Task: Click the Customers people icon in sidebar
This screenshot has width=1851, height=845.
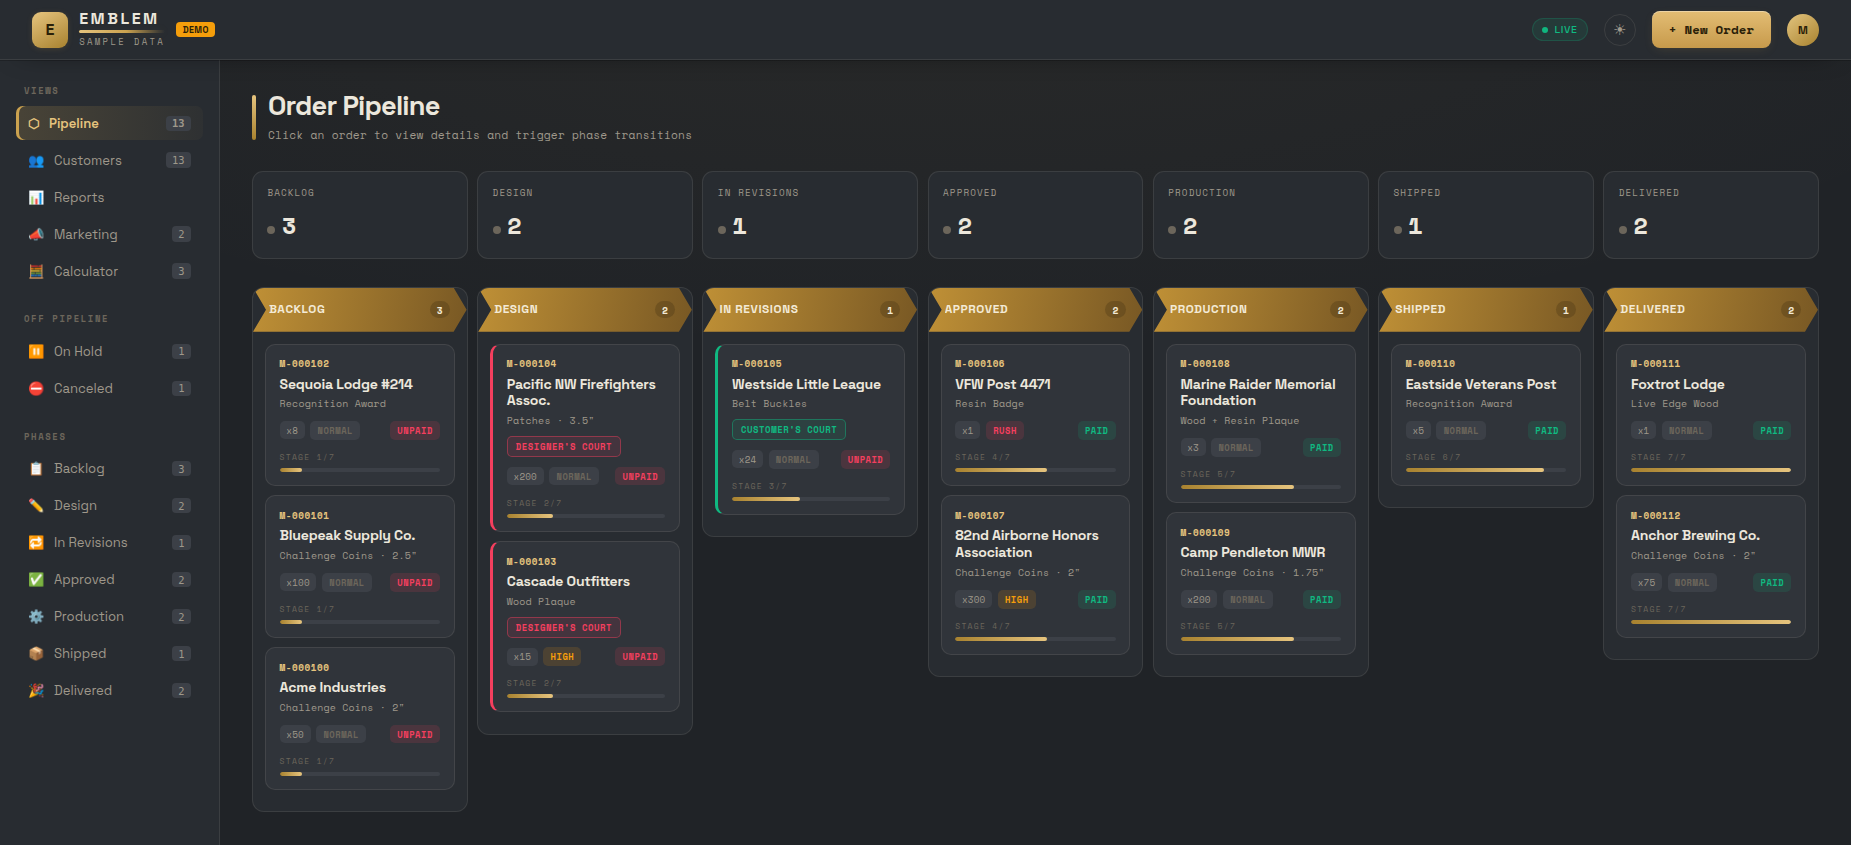Action: coord(36,161)
